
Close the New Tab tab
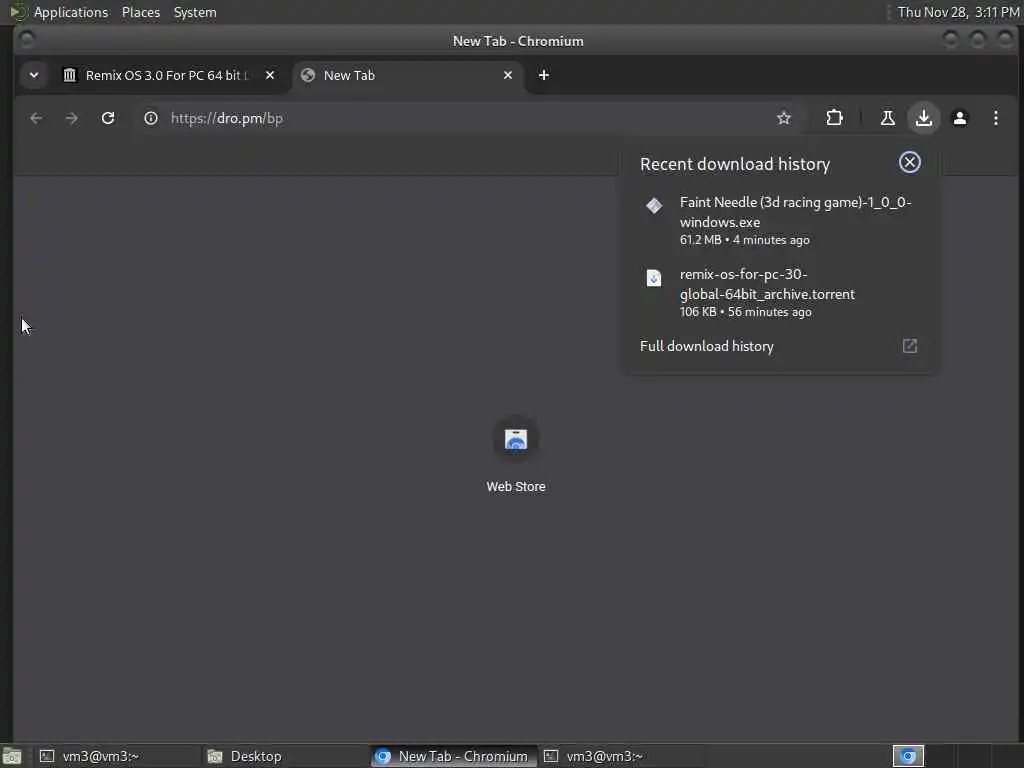click(x=507, y=75)
